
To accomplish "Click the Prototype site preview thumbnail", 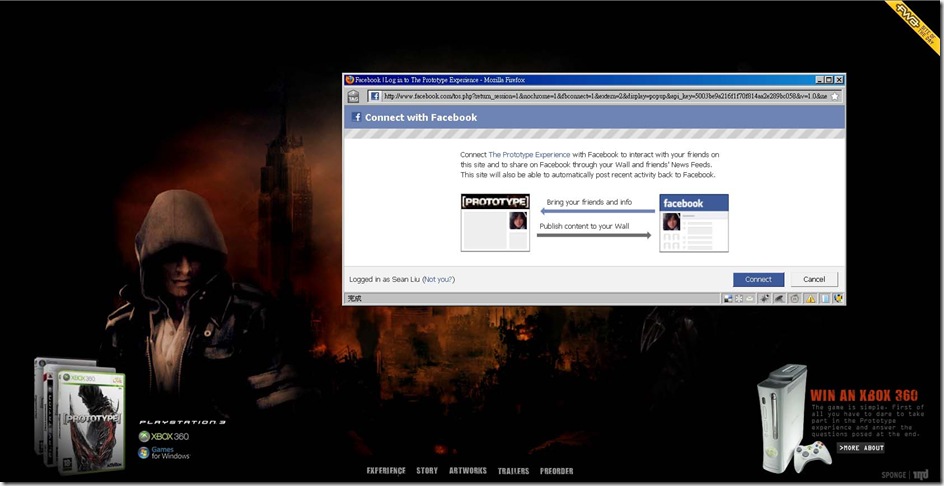I will pyautogui.click(x=495, y=223).
